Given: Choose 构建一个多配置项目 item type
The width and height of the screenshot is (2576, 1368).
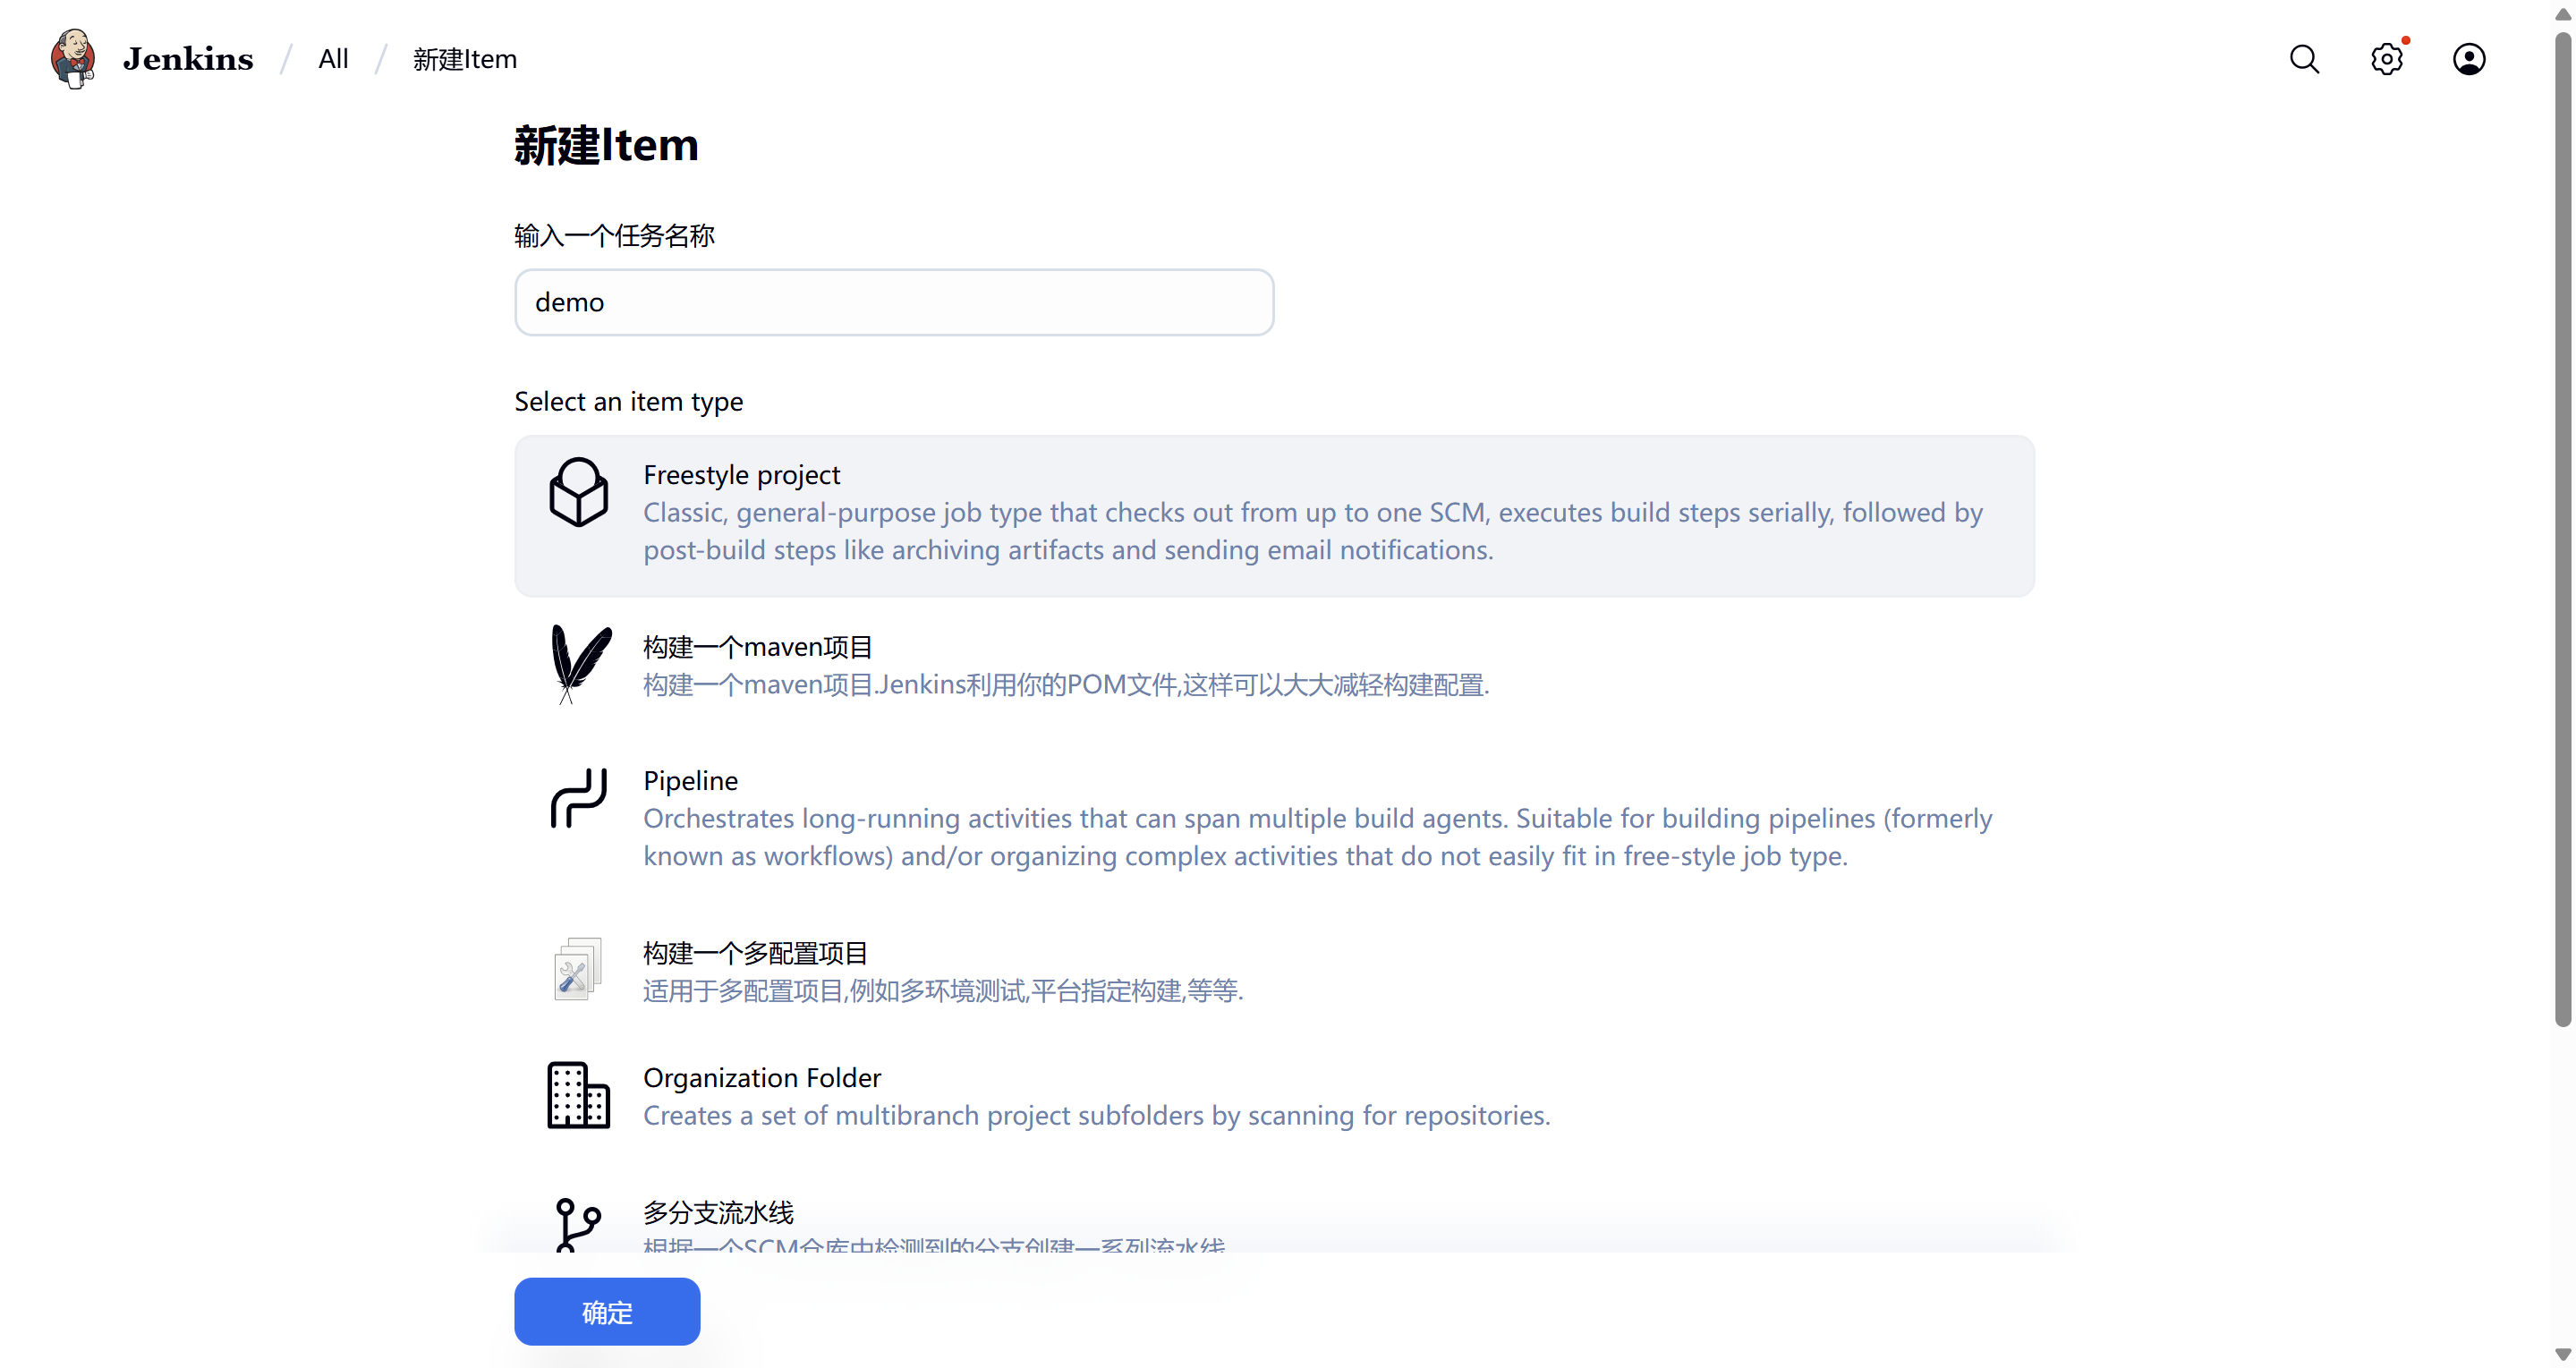Looking at the screenshot, I should [755, 953].
